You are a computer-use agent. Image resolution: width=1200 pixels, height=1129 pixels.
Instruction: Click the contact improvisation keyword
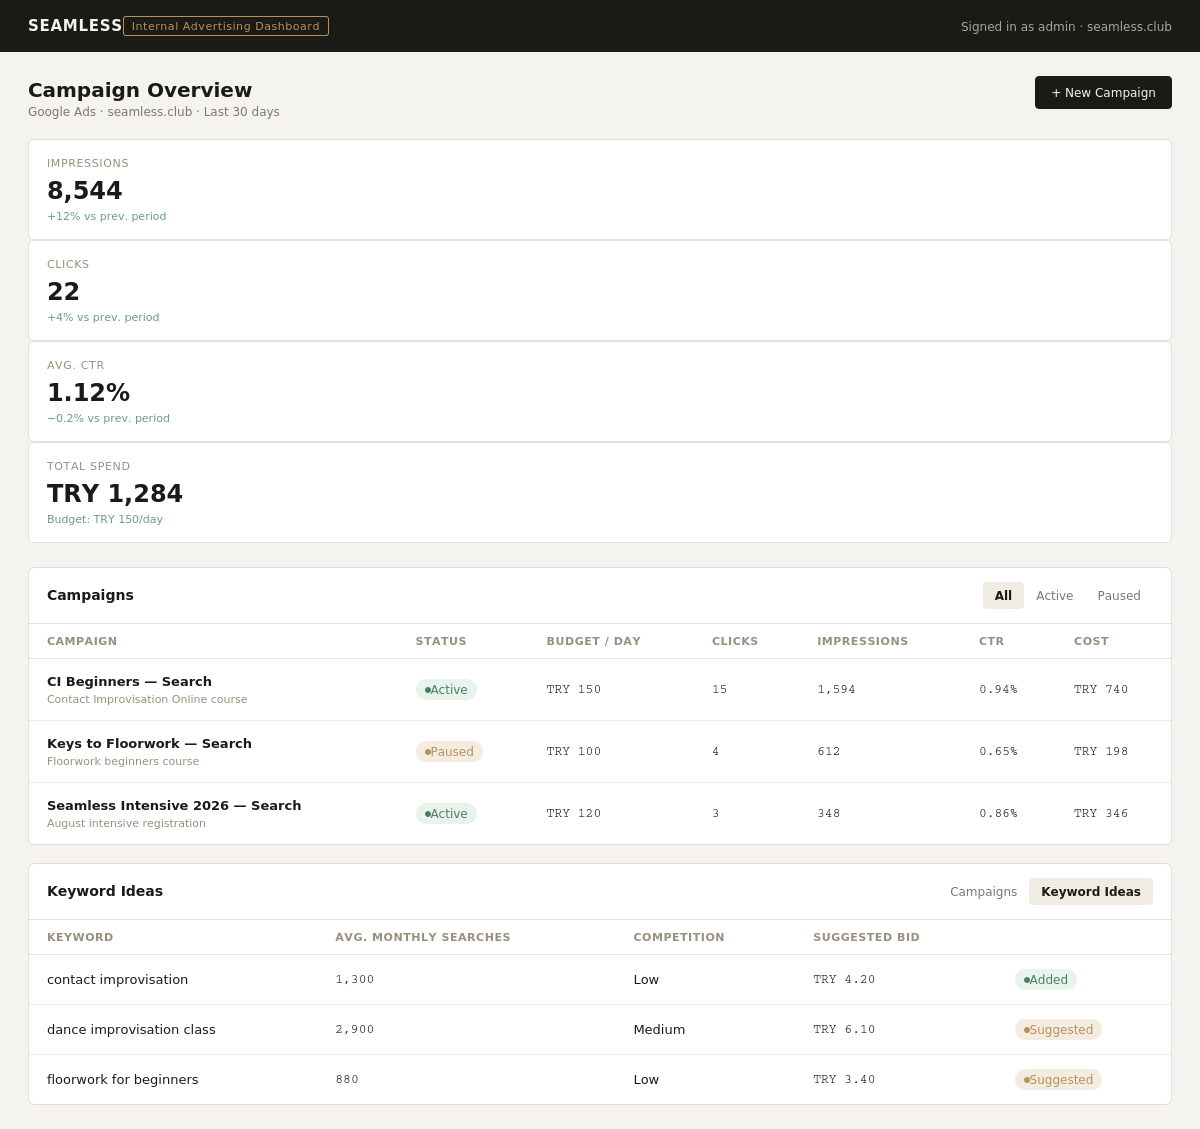(117, 980)
